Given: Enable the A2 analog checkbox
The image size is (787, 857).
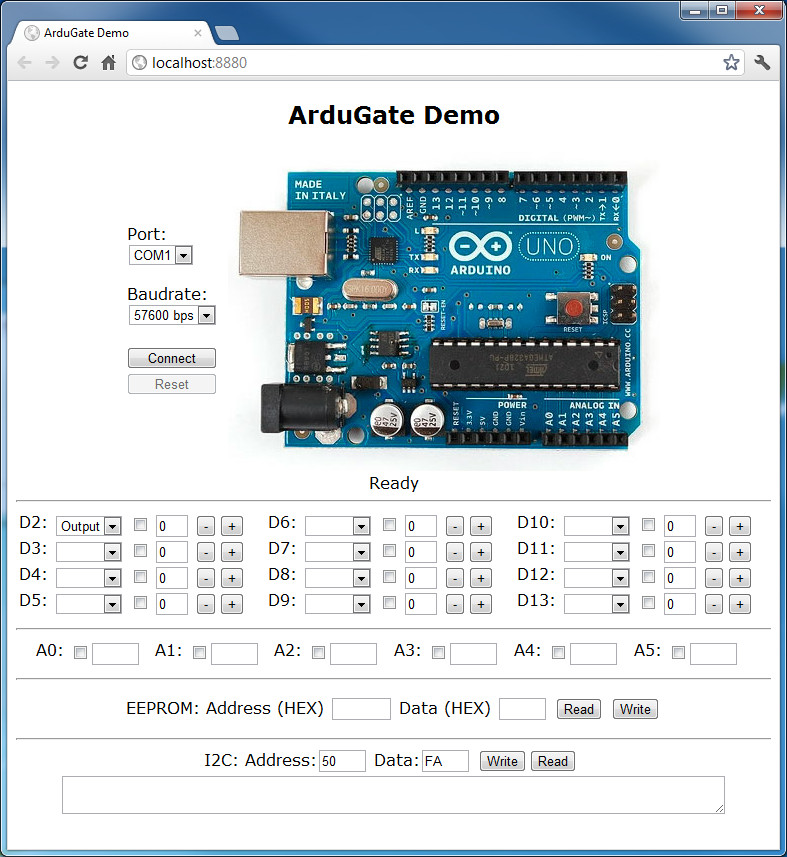Looking at the screenshot, I should point(318,653).
